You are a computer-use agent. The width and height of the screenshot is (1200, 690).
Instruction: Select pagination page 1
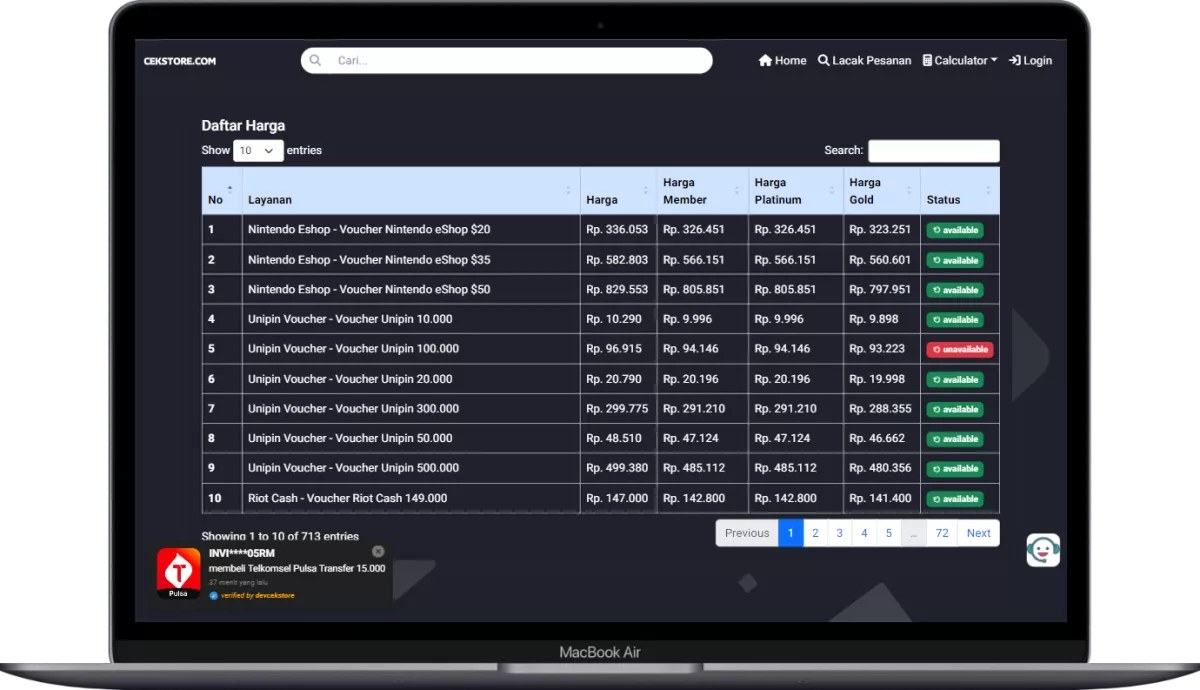coord(790,533)
